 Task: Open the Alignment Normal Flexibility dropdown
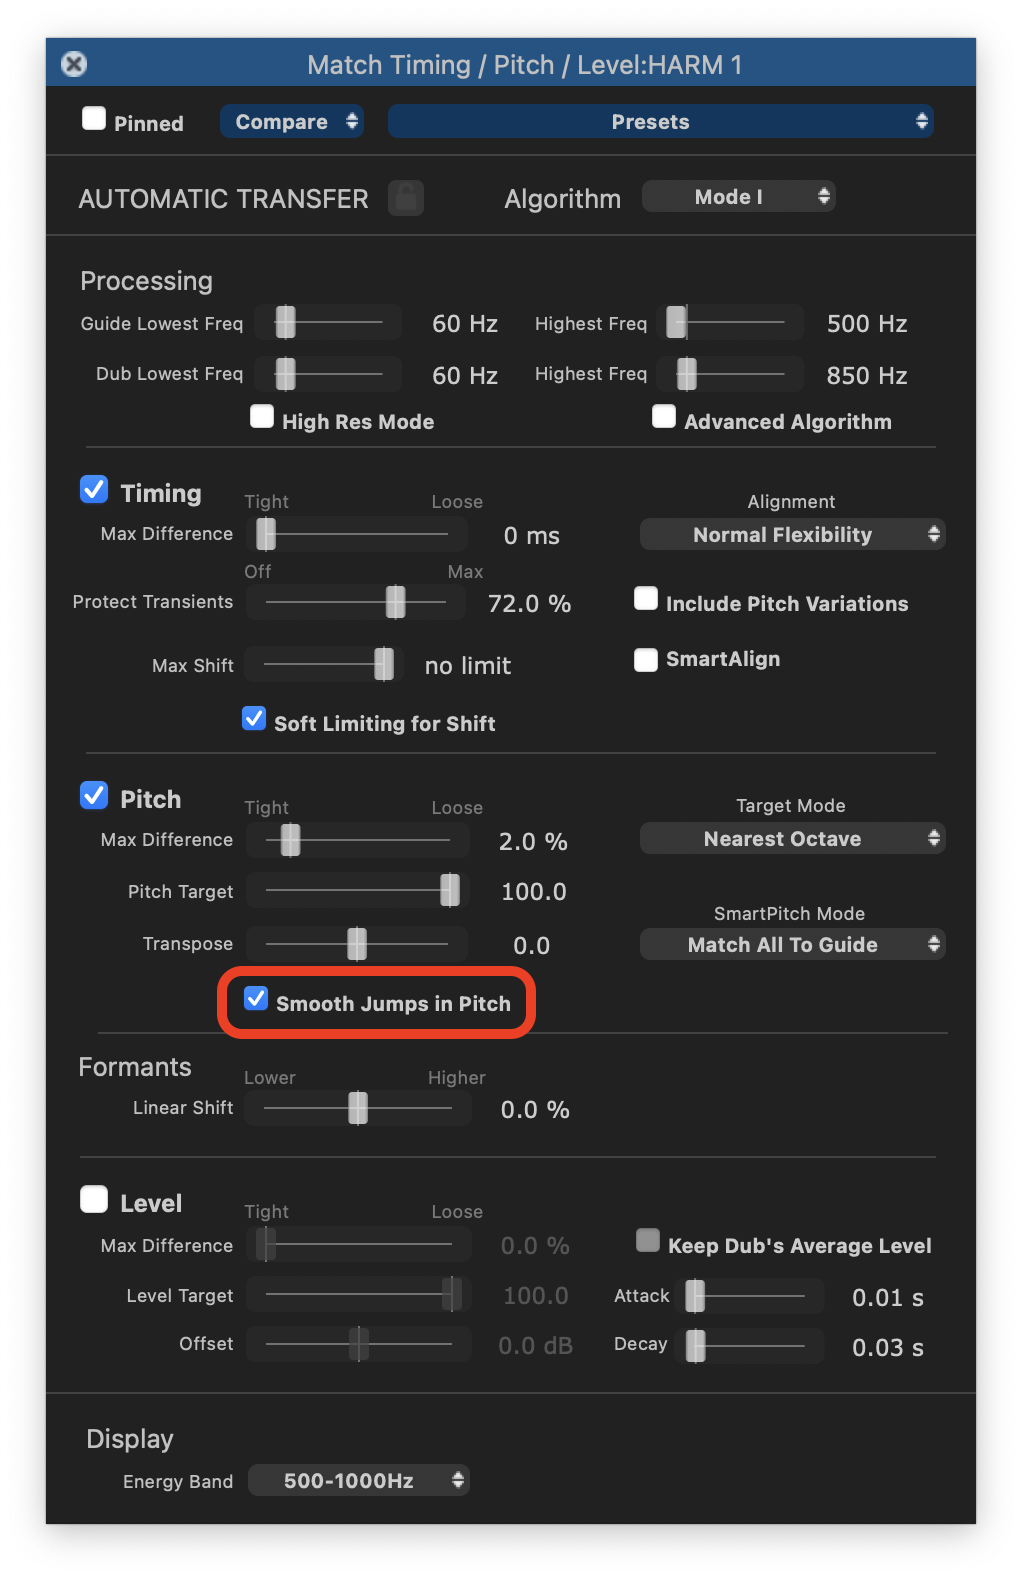tap(792, 535)
